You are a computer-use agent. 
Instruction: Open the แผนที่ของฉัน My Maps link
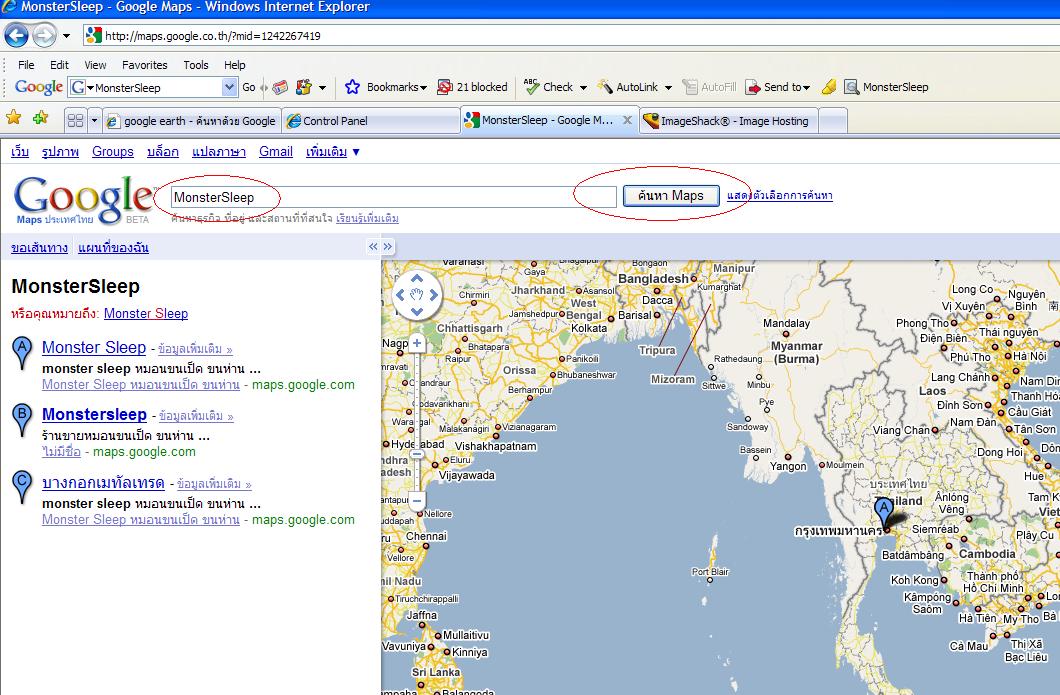(113, 247)
